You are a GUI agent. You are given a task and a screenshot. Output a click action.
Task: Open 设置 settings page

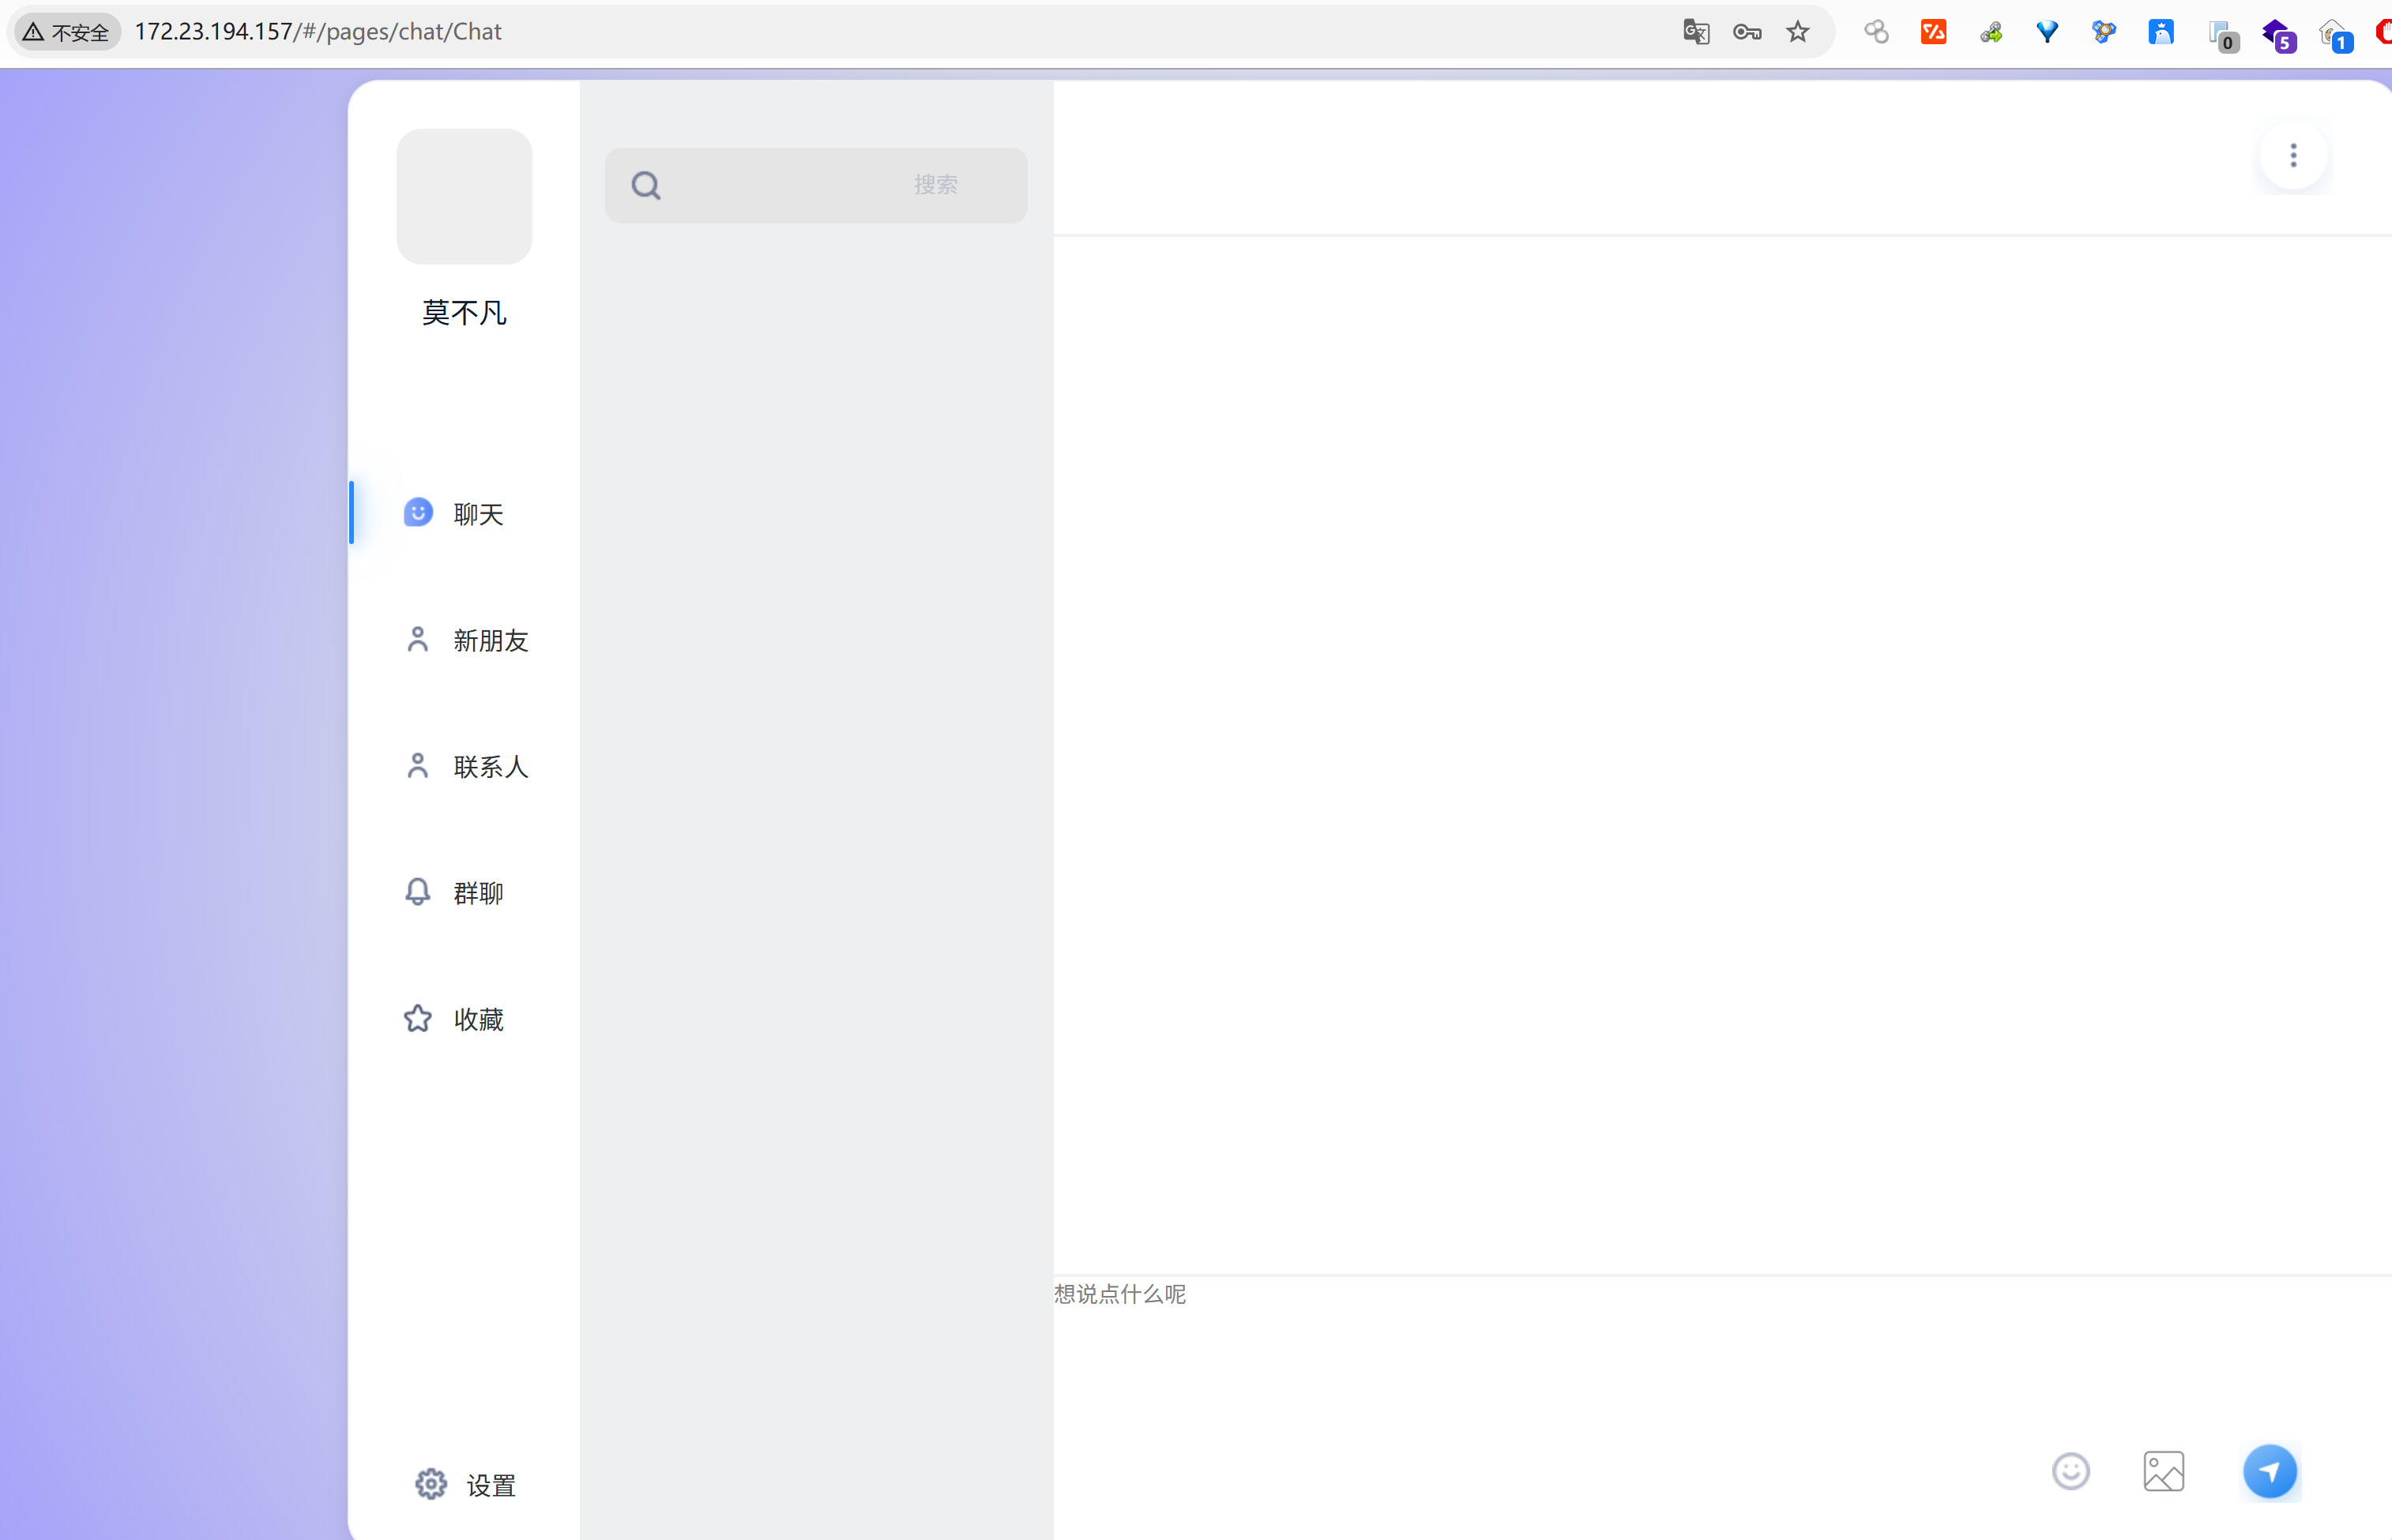pos(490,1485)
